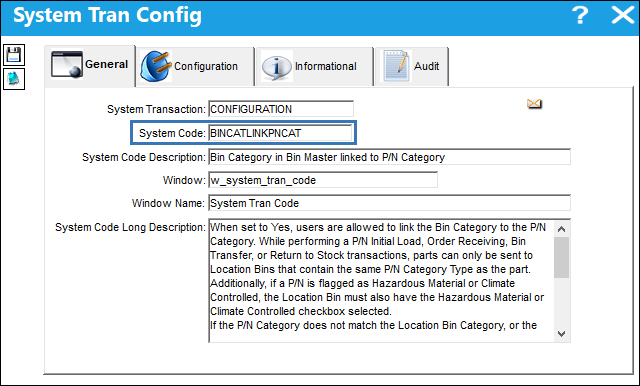
Task: Click the Informational speech bubble icon
Action: [277, 67]
